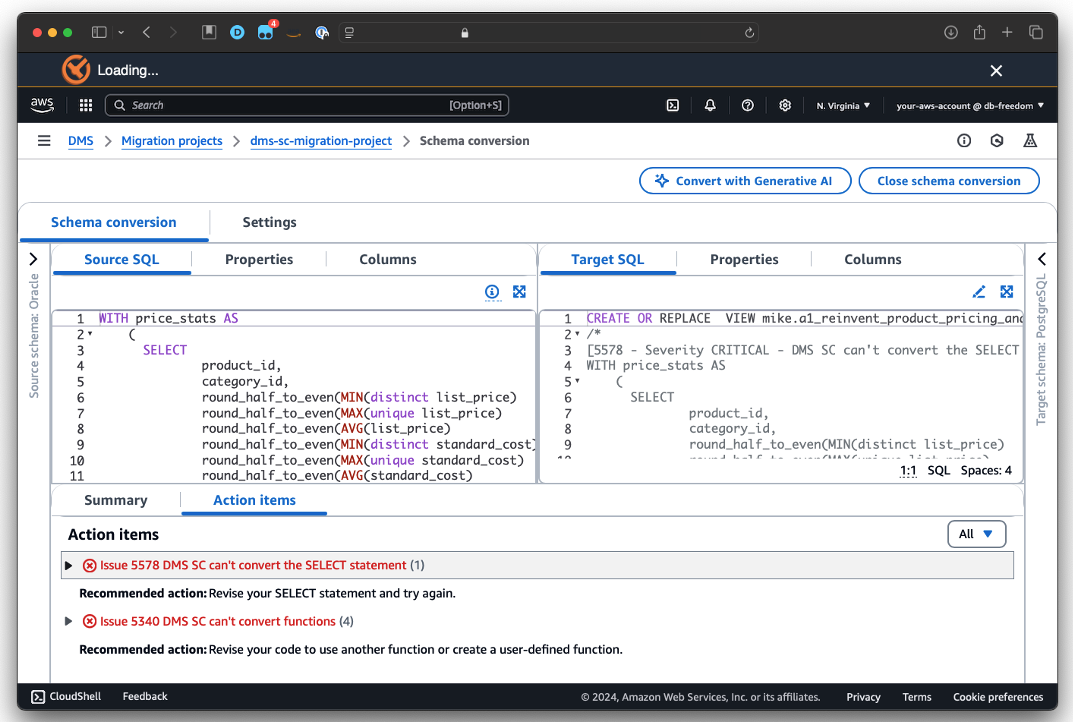Image resolution: width=1073 pixels, height=722 pixels.
Task: Open the notifications bell
Action: point(710,105)
